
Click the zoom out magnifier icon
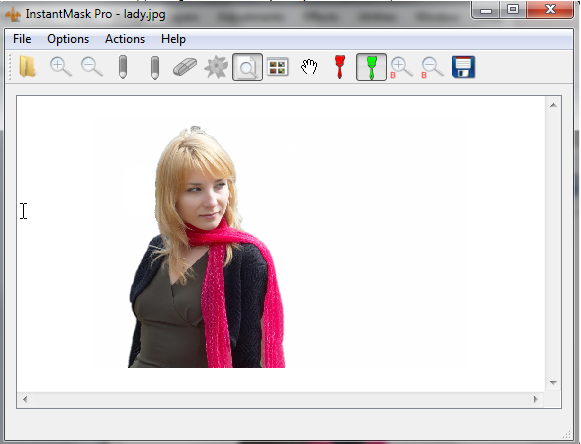(92, 67)
